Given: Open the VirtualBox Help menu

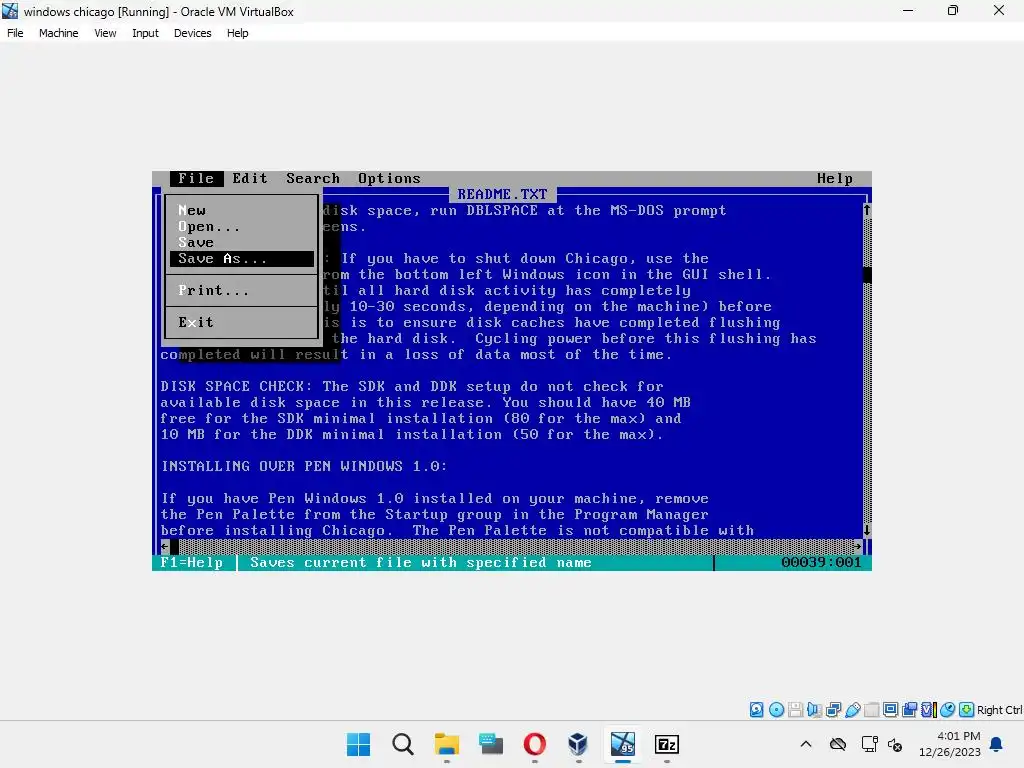Looking at the screenshot, I should click(x=237, y=33).
